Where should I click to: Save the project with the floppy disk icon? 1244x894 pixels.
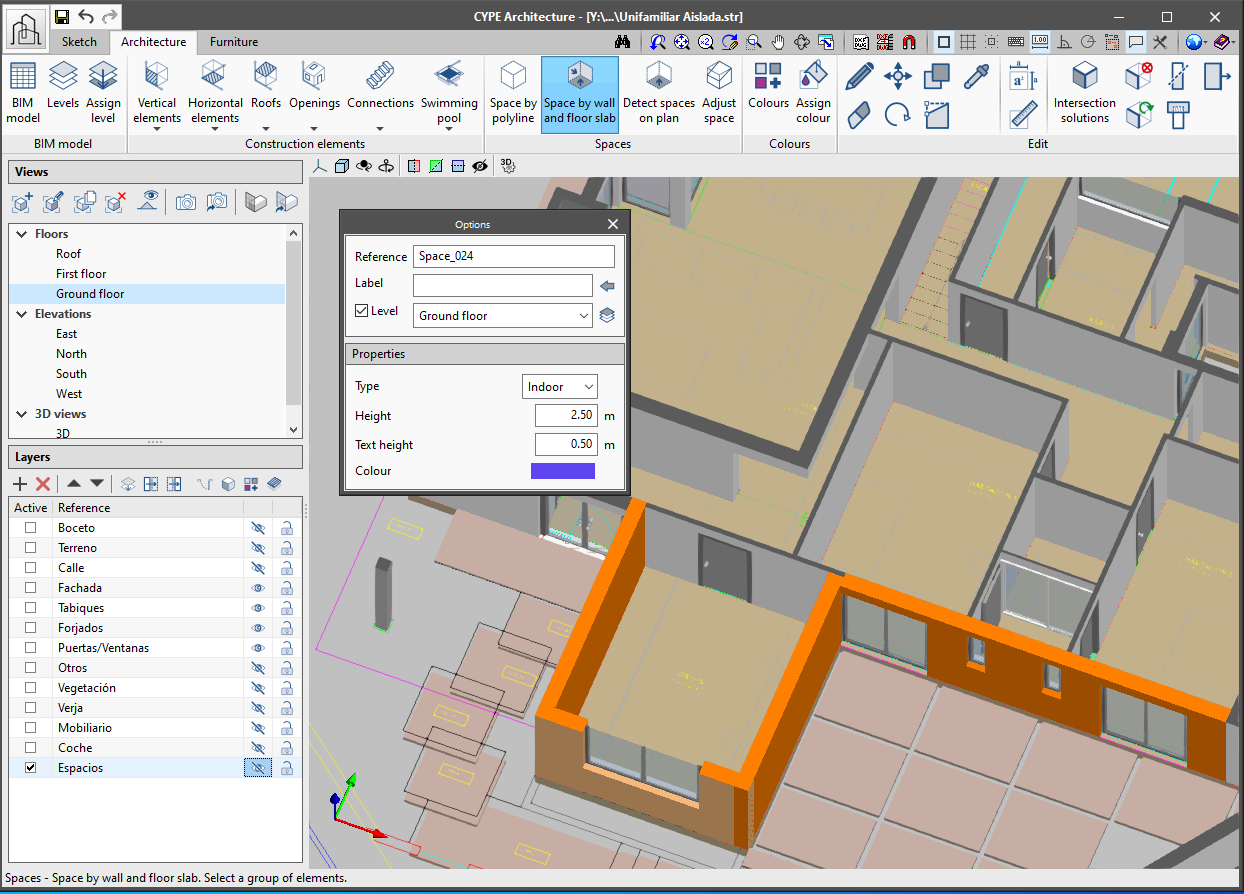point(62,17)
